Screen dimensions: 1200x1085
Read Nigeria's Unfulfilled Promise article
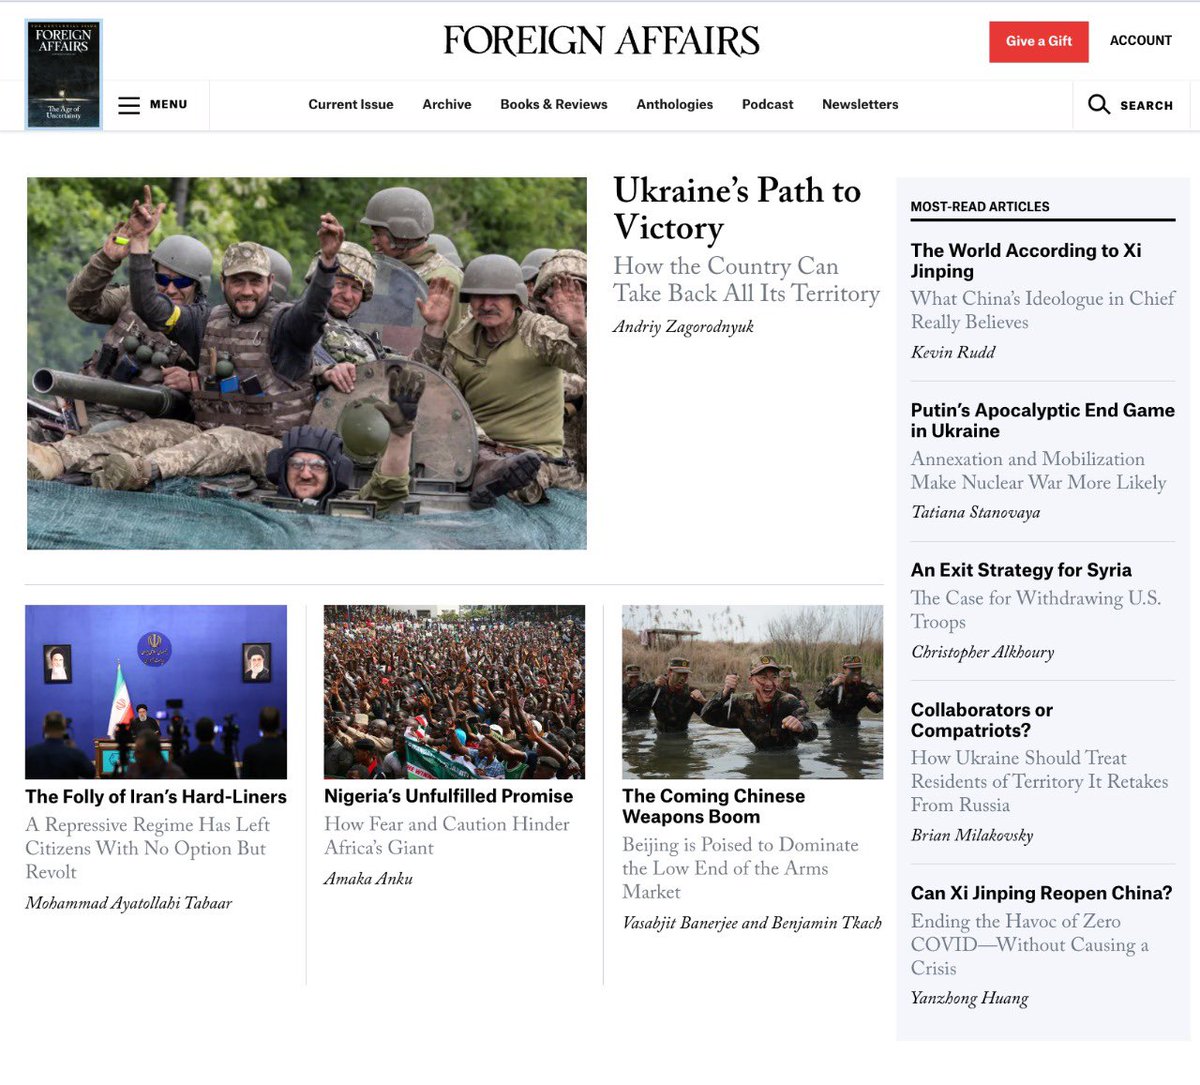[449, 796]
